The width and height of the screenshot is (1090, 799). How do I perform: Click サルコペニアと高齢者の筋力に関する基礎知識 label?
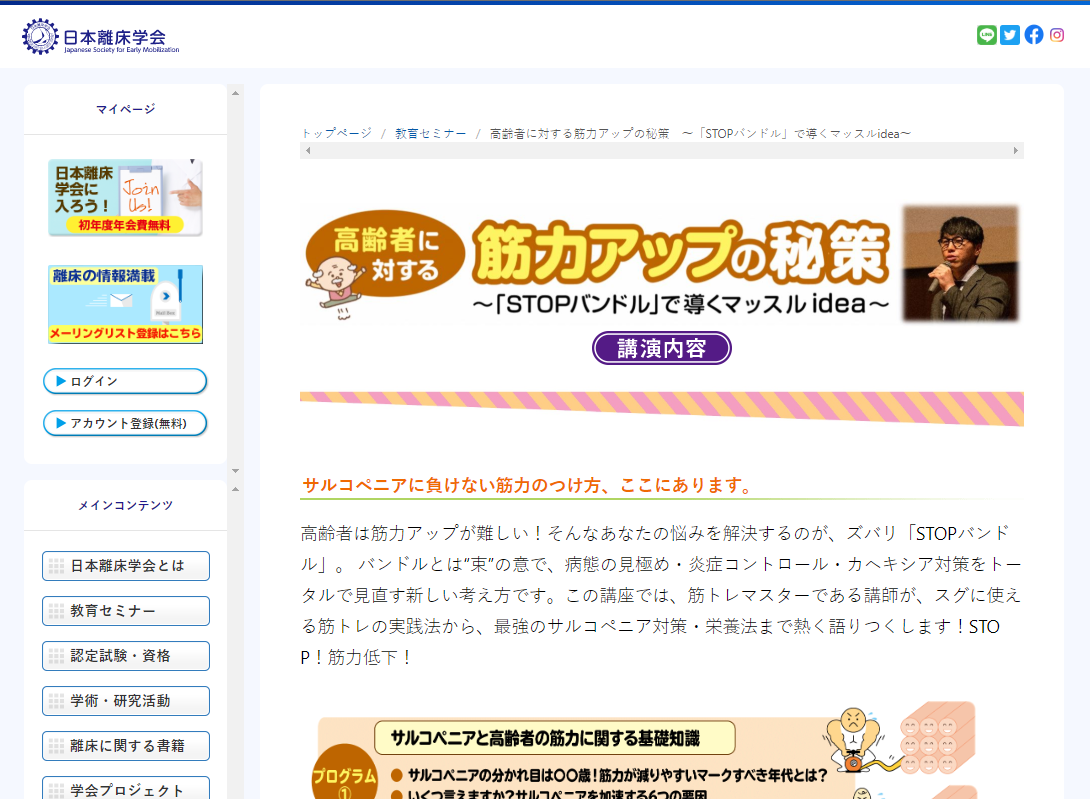coord(555,738)
